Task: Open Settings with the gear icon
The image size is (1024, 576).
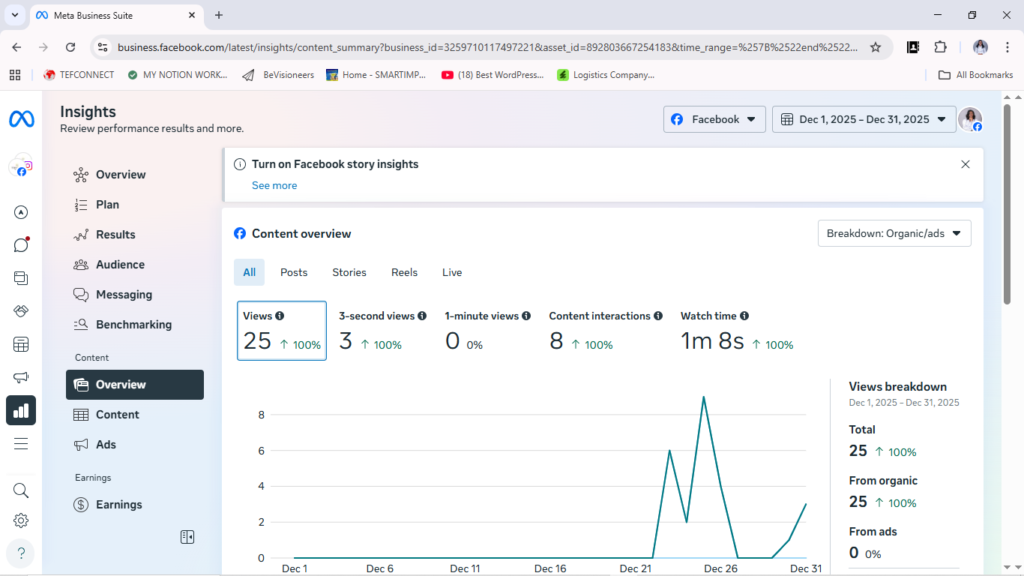Action: [x=21, y=521]
